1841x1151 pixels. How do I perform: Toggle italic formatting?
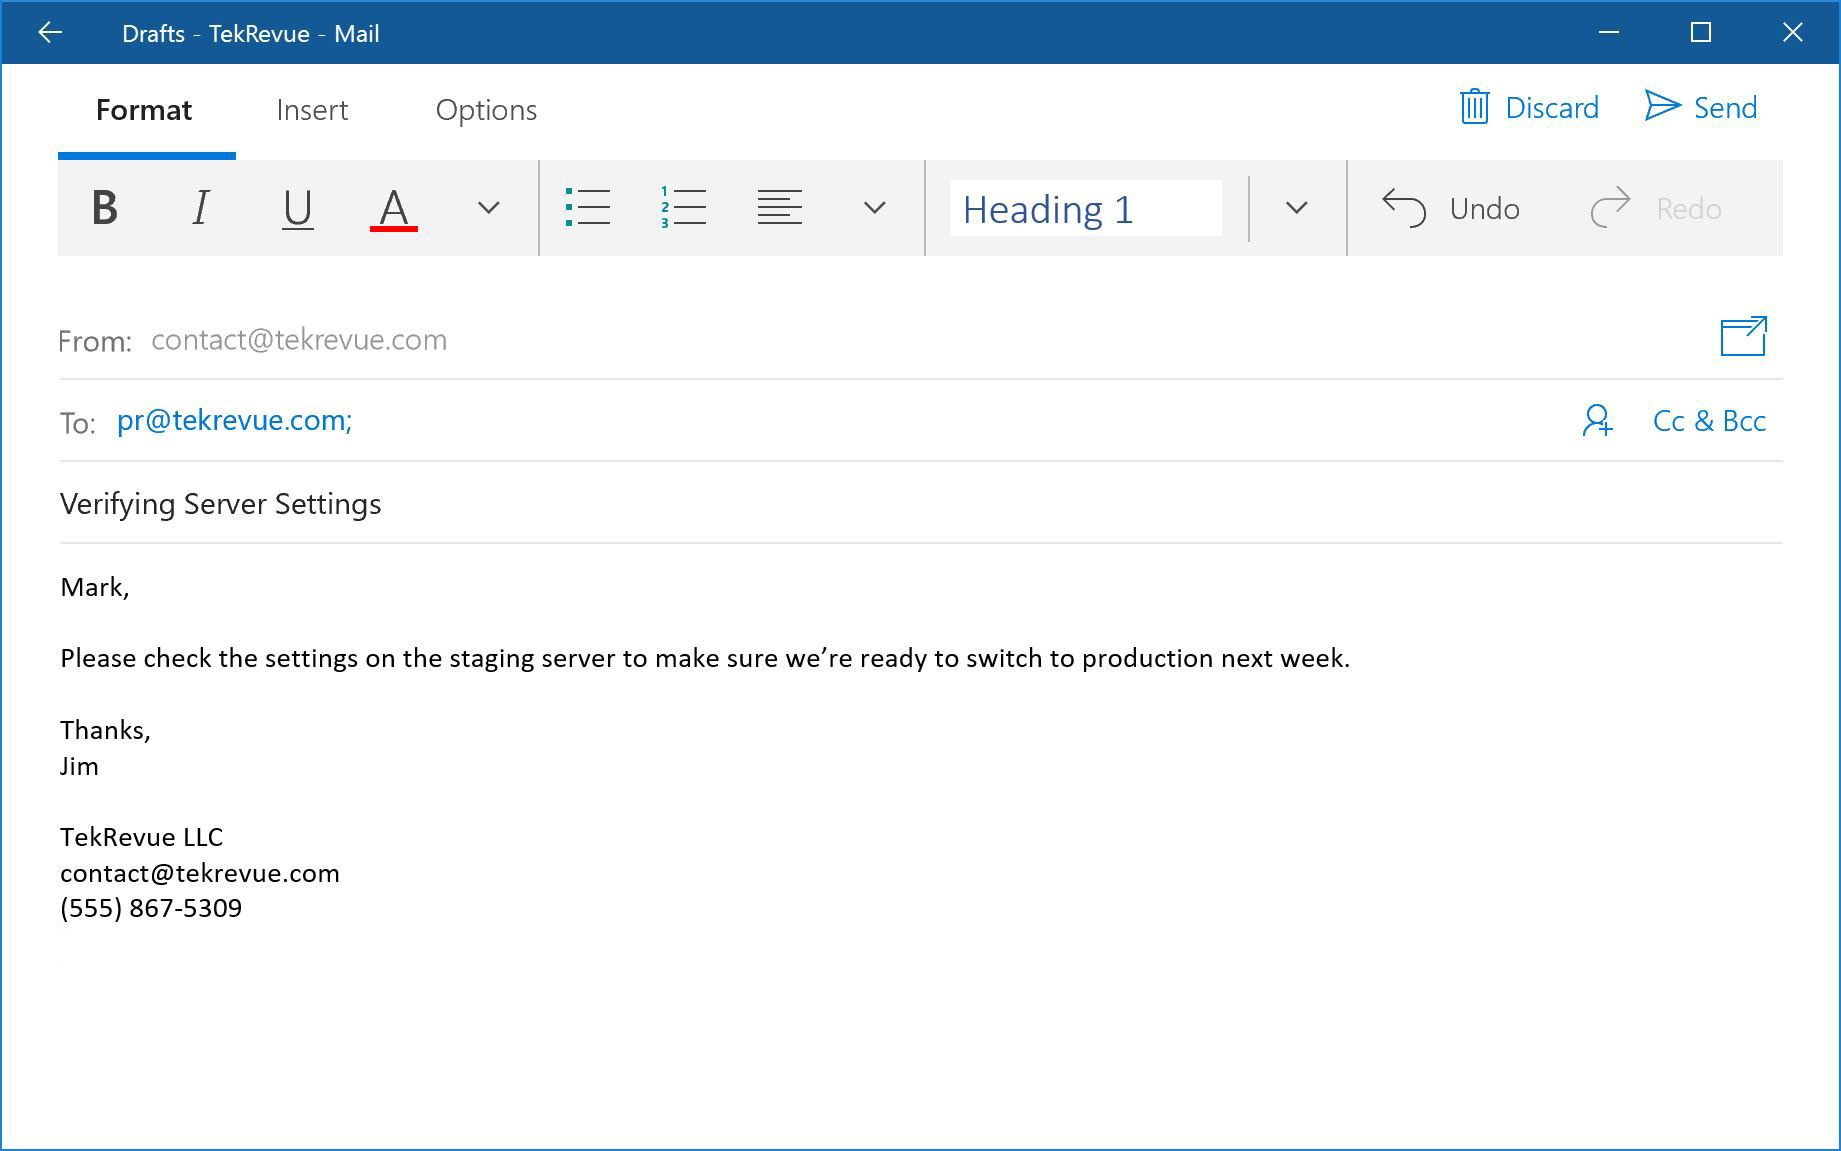200,208
